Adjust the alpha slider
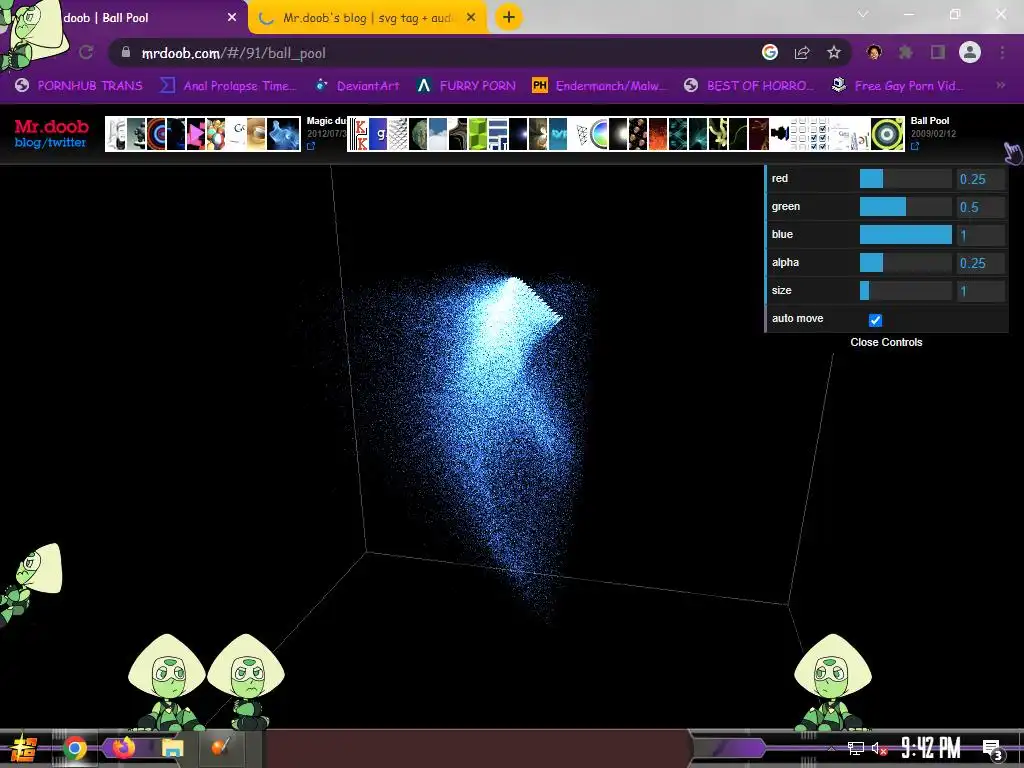The height and width of the screenshot is (768, 1024). pyautogui.click(x=905, y=263)
